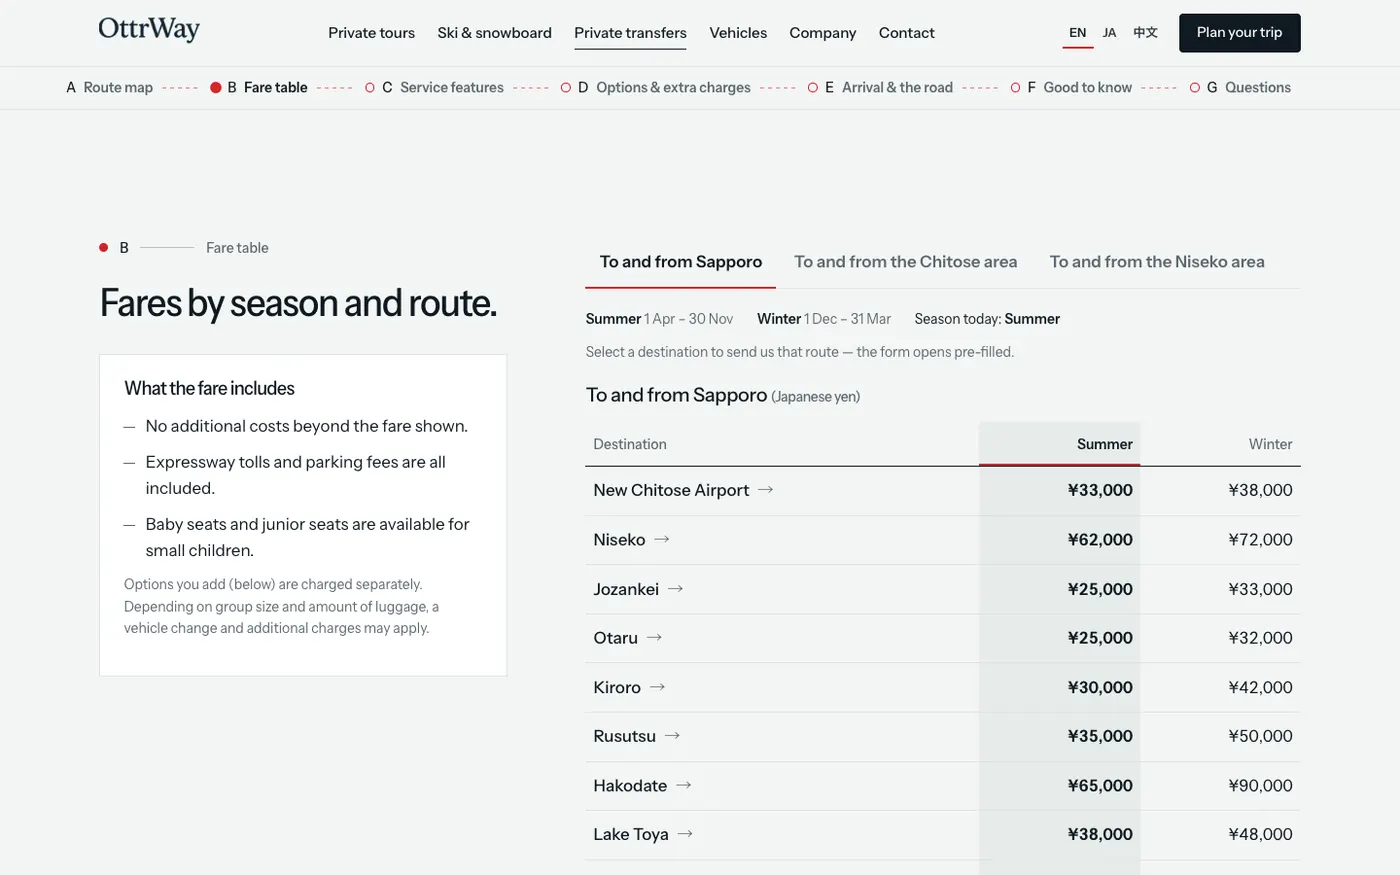This screenshot has height=875, width=1400.
Task: Open the Vehicles page
Action: tap(738, 33)
